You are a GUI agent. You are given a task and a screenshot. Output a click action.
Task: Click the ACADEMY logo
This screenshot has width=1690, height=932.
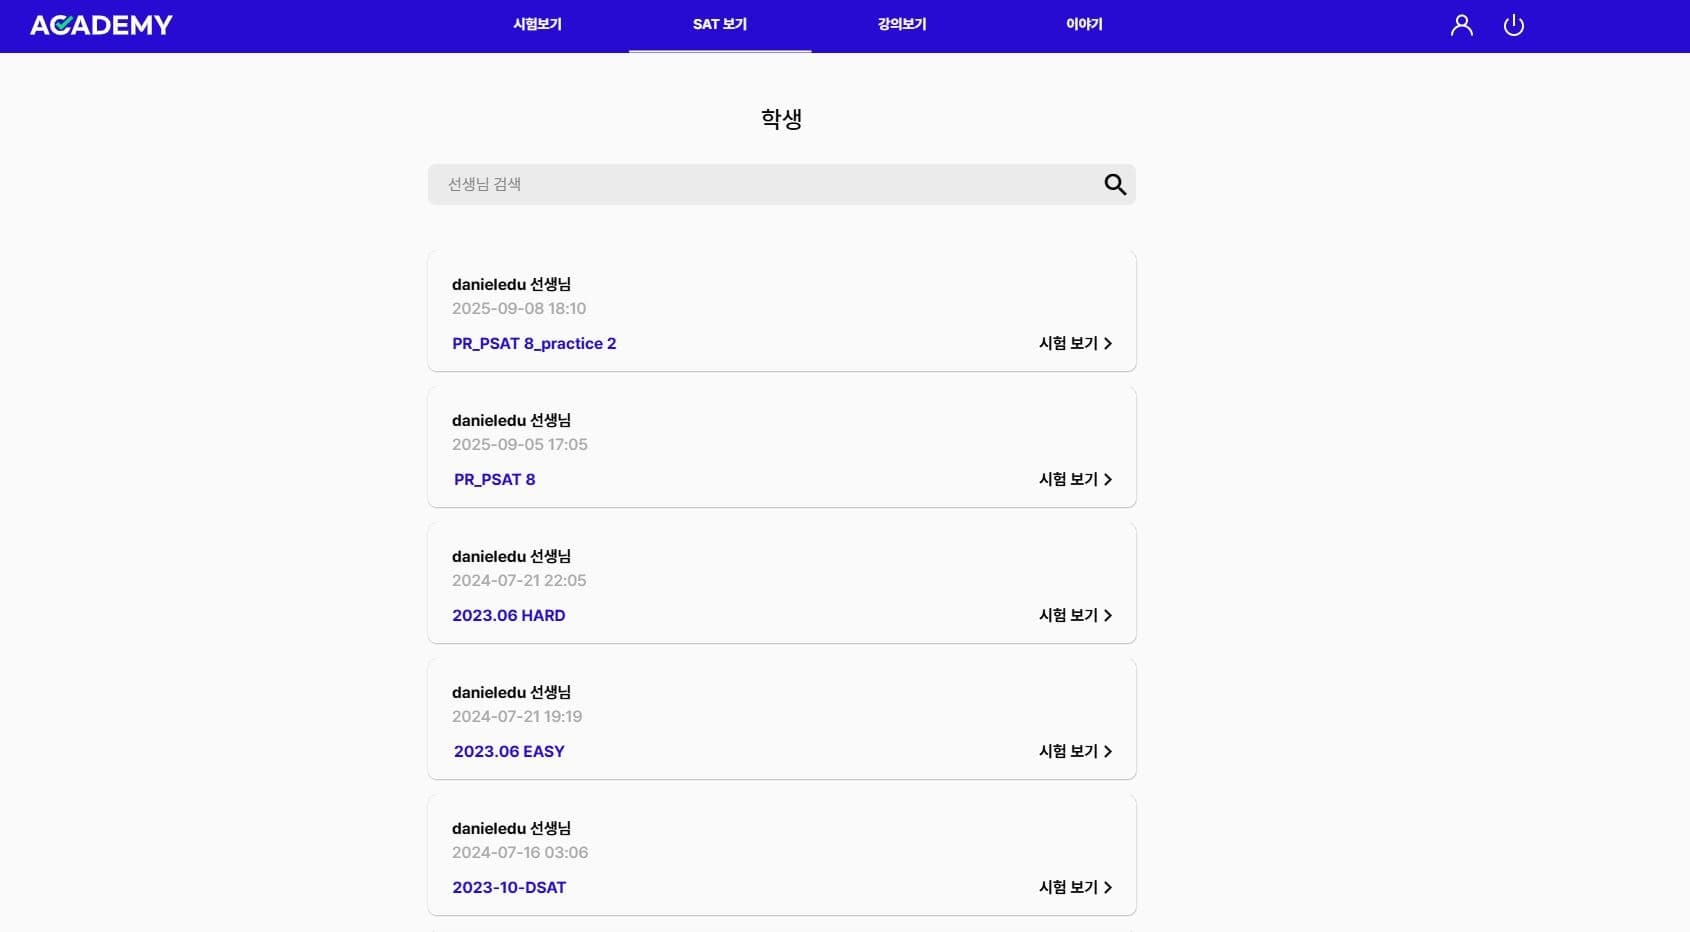(101, 25)
